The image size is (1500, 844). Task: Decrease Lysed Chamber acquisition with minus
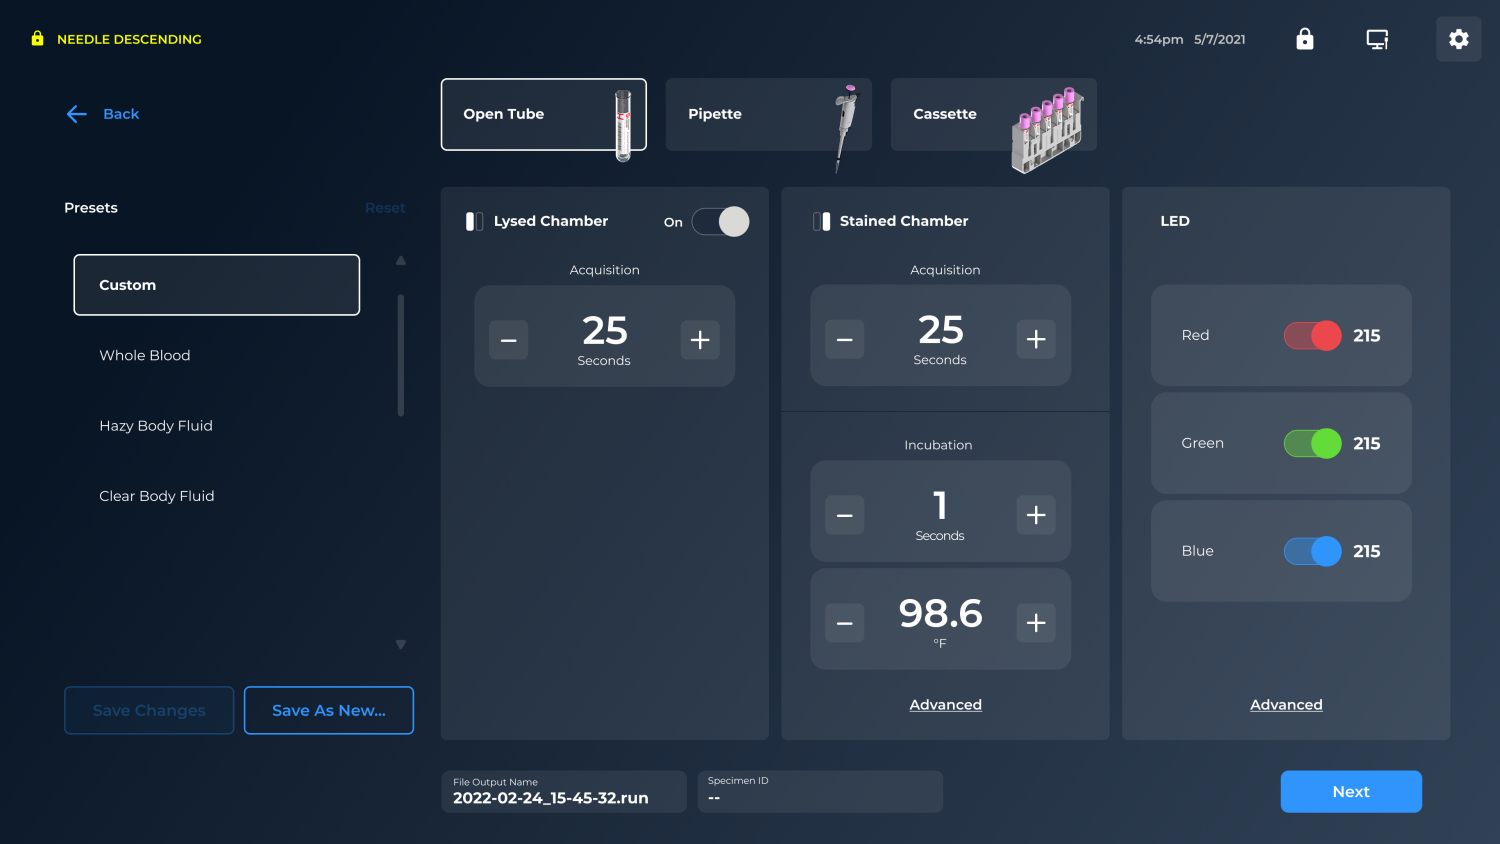[508, 340]
